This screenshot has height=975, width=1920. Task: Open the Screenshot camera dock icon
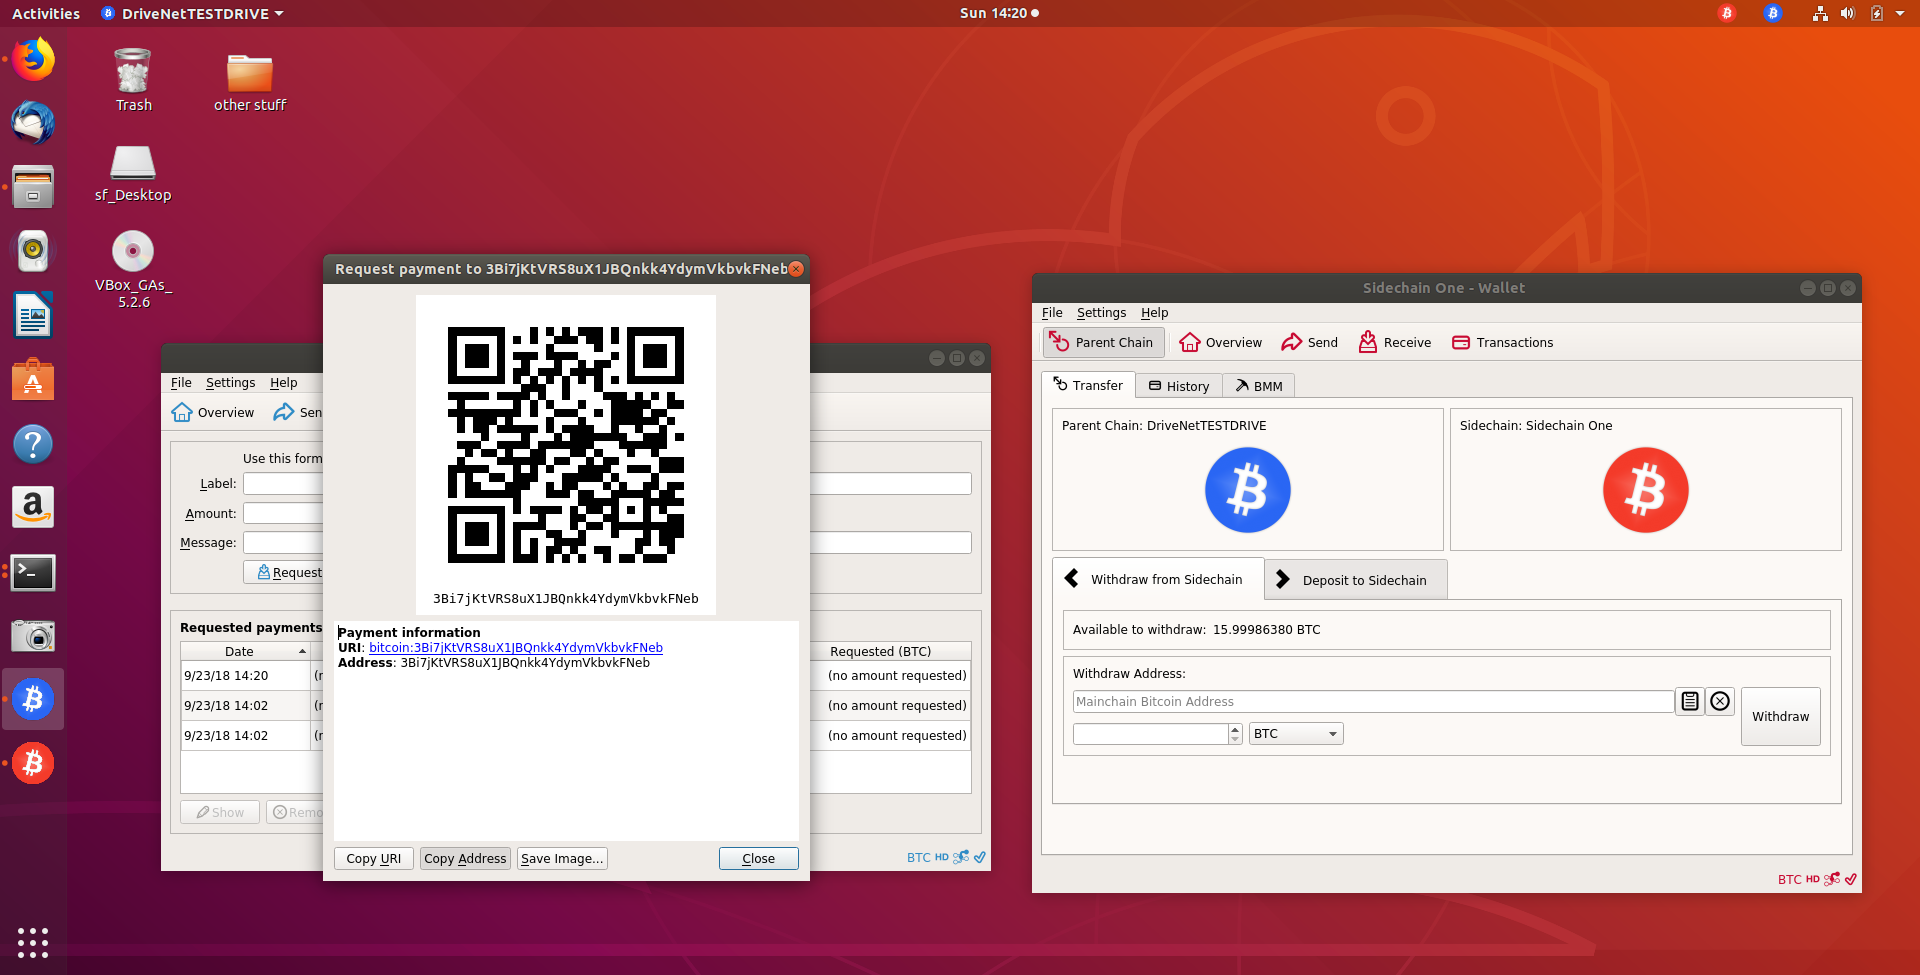(x=33, y=636)
